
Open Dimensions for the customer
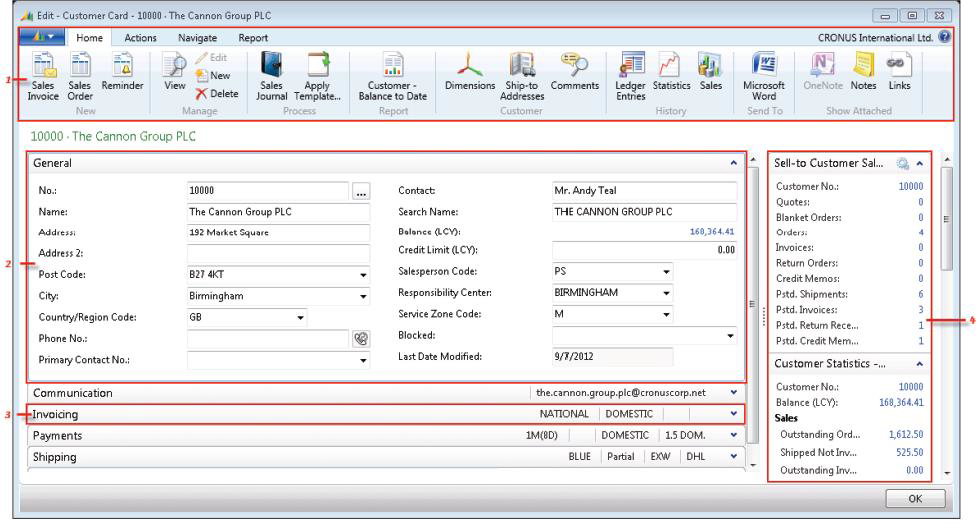click(470, 71)
